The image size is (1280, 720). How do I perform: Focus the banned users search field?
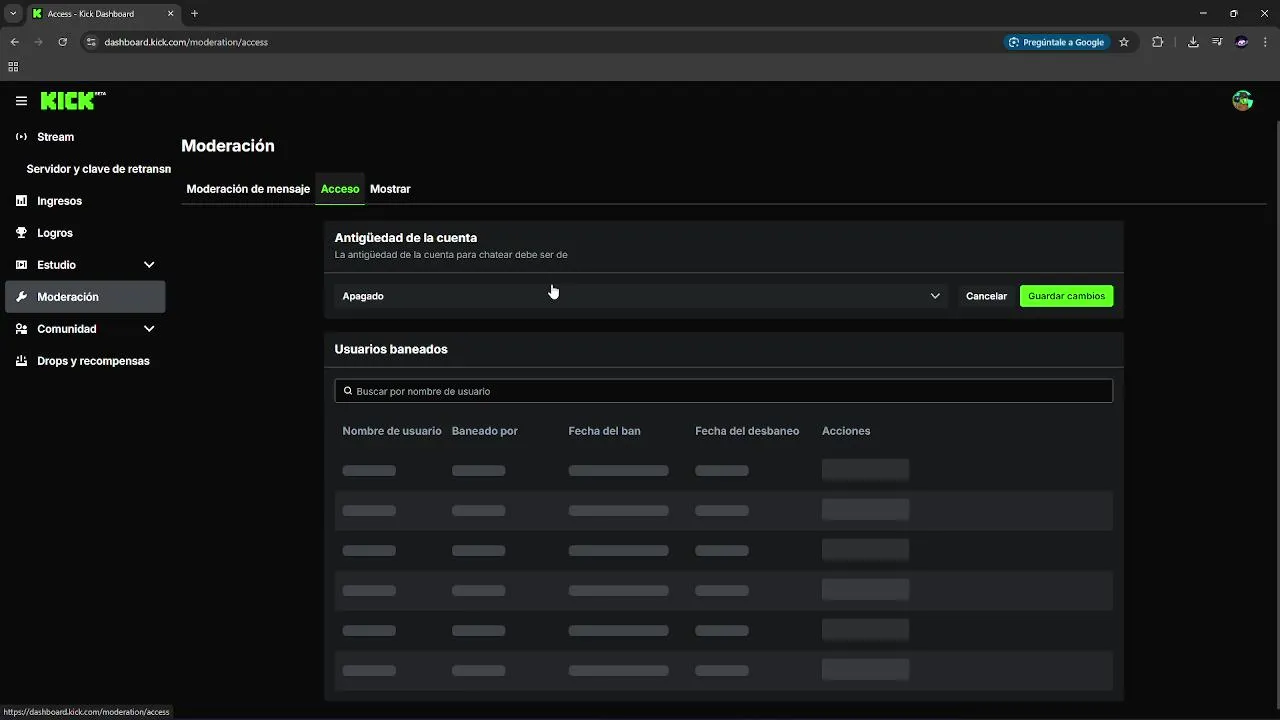point(723,391)
